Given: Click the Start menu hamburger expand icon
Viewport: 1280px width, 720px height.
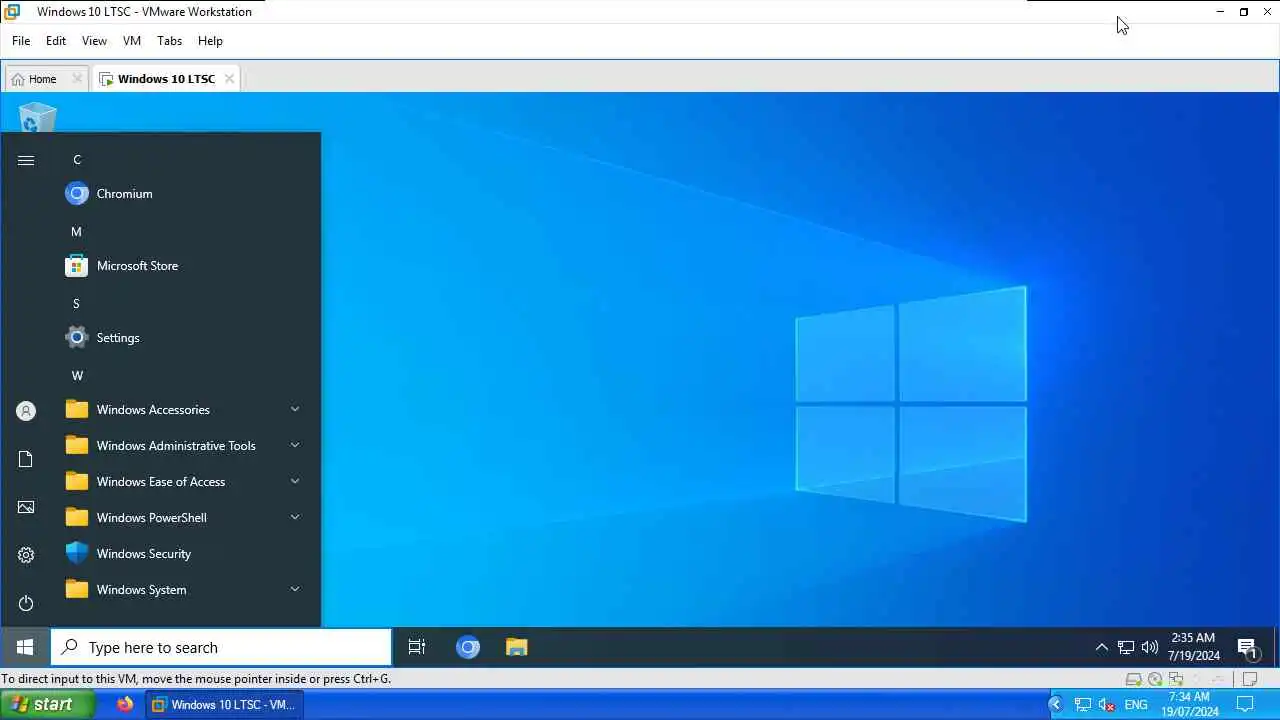Looking at the screenshot, I should point(26,160).
